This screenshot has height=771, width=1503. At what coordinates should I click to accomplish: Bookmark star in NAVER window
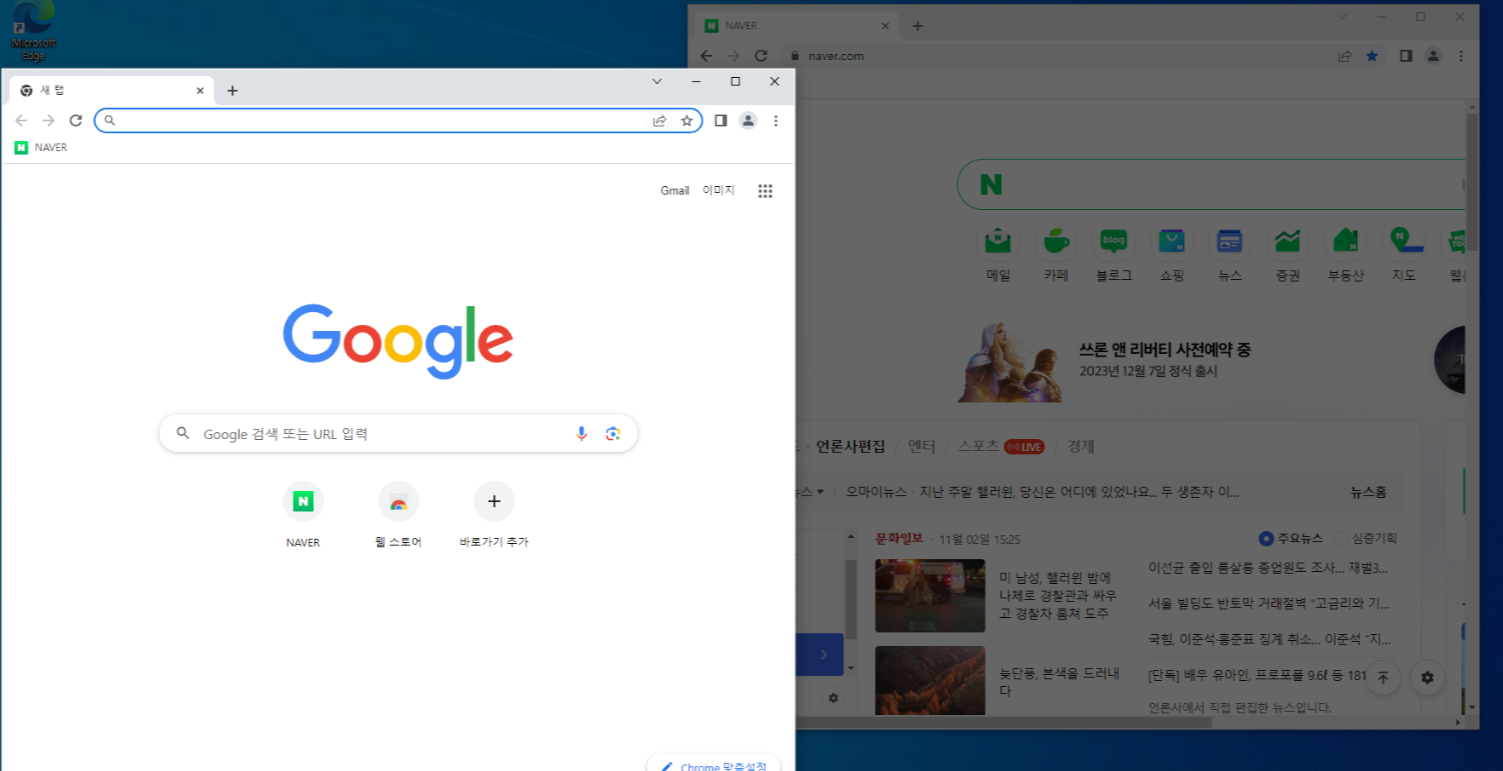pos(1372,56)
